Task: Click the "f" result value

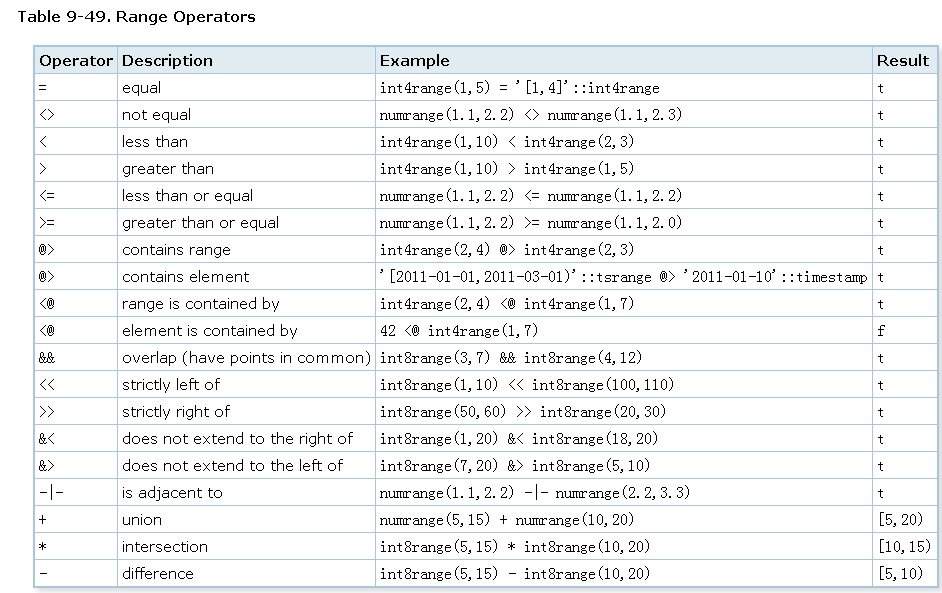Action: 881,330
